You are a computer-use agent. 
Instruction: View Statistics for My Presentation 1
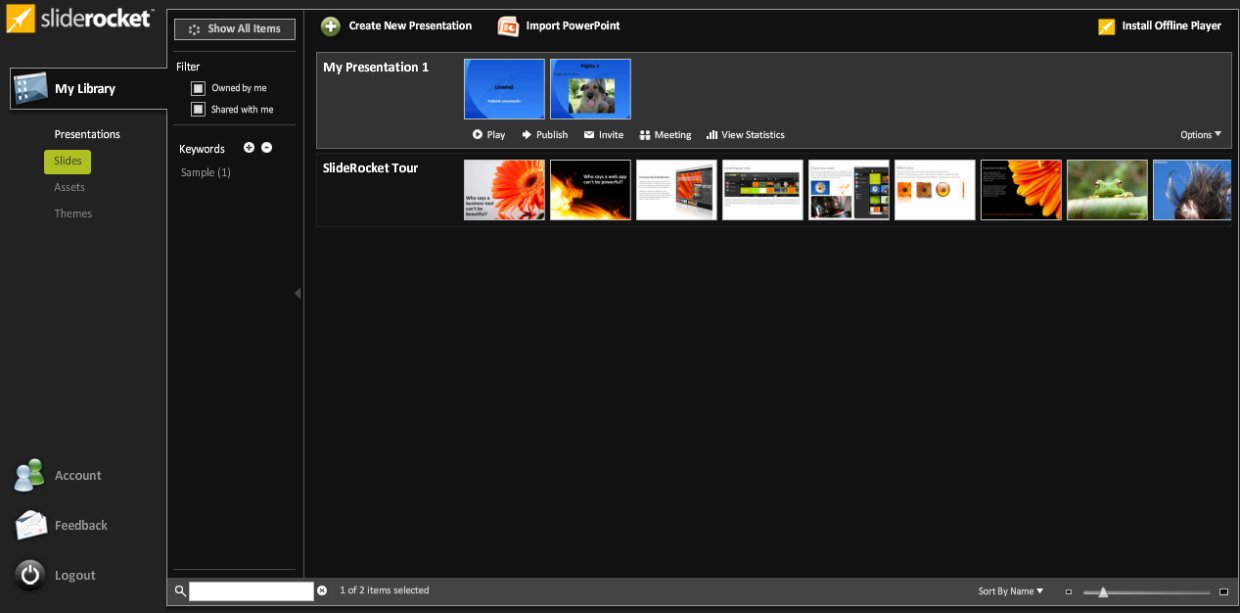point(745,135)
